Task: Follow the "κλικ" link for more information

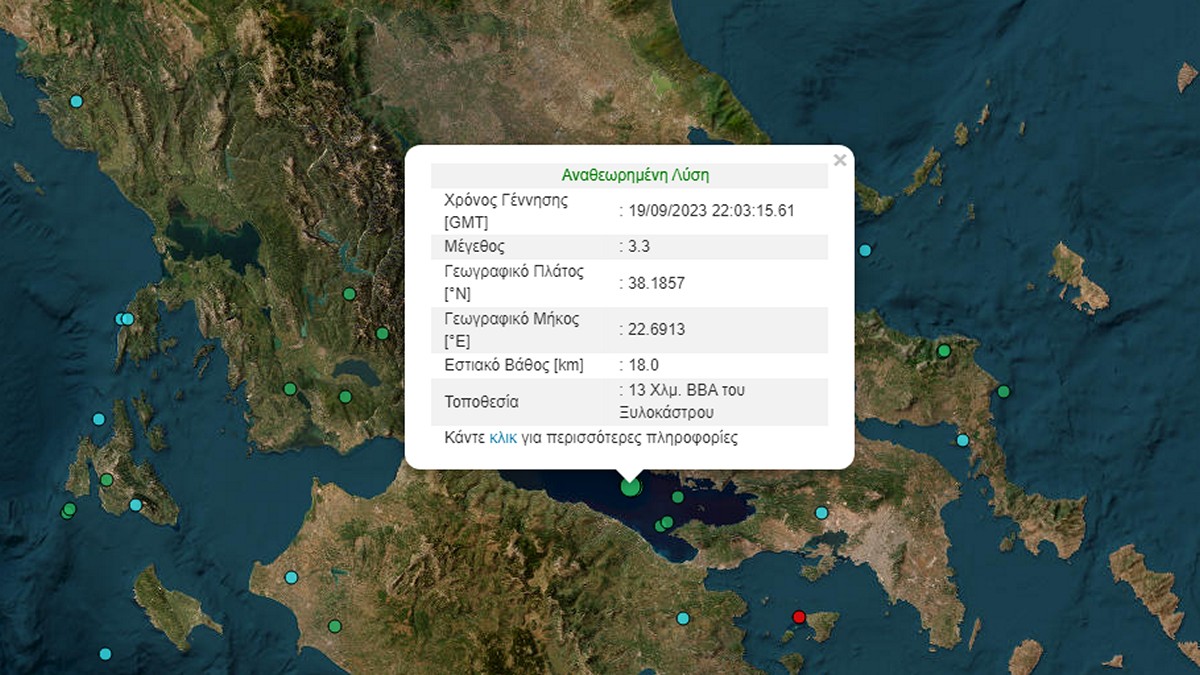Action: coord(503,438)
